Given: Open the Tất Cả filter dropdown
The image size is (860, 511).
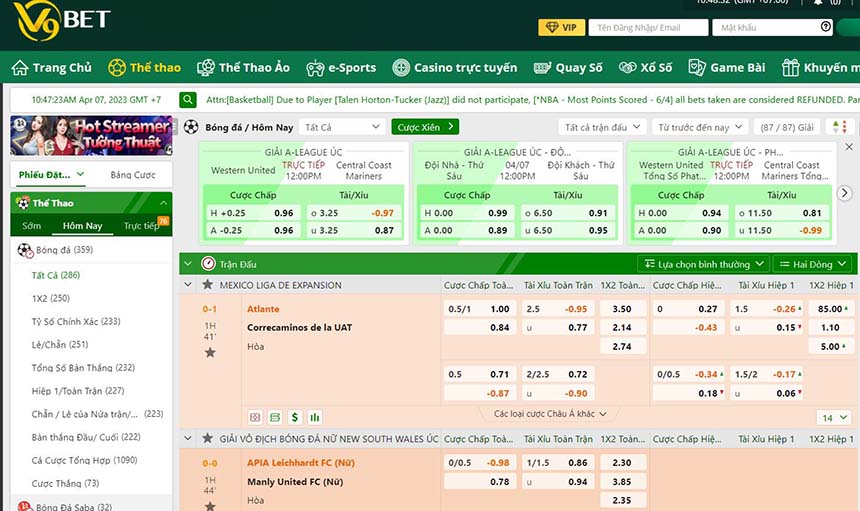Looking at the screenshot, I should (342, 127).
